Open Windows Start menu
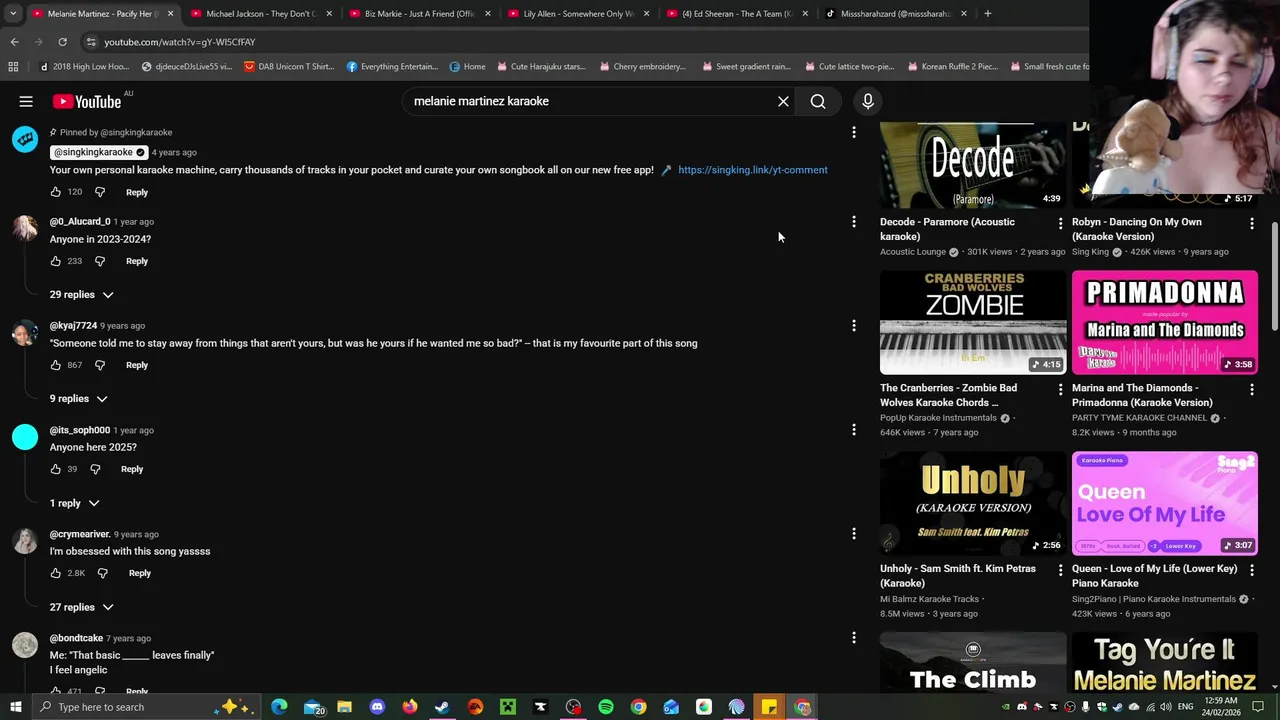 pyautogui.click(x=15, y=707)
